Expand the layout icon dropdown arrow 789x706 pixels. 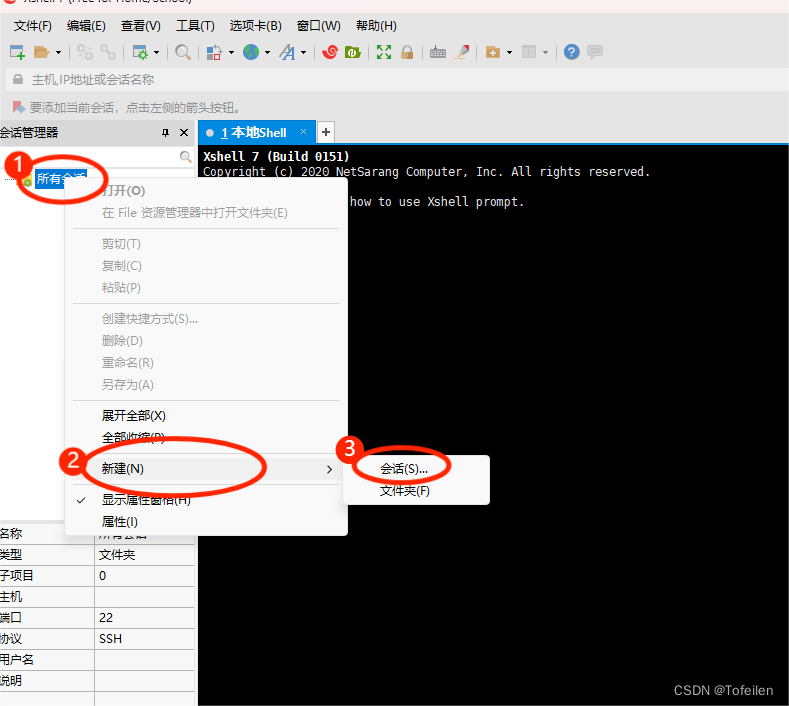(x=545, y=52)
